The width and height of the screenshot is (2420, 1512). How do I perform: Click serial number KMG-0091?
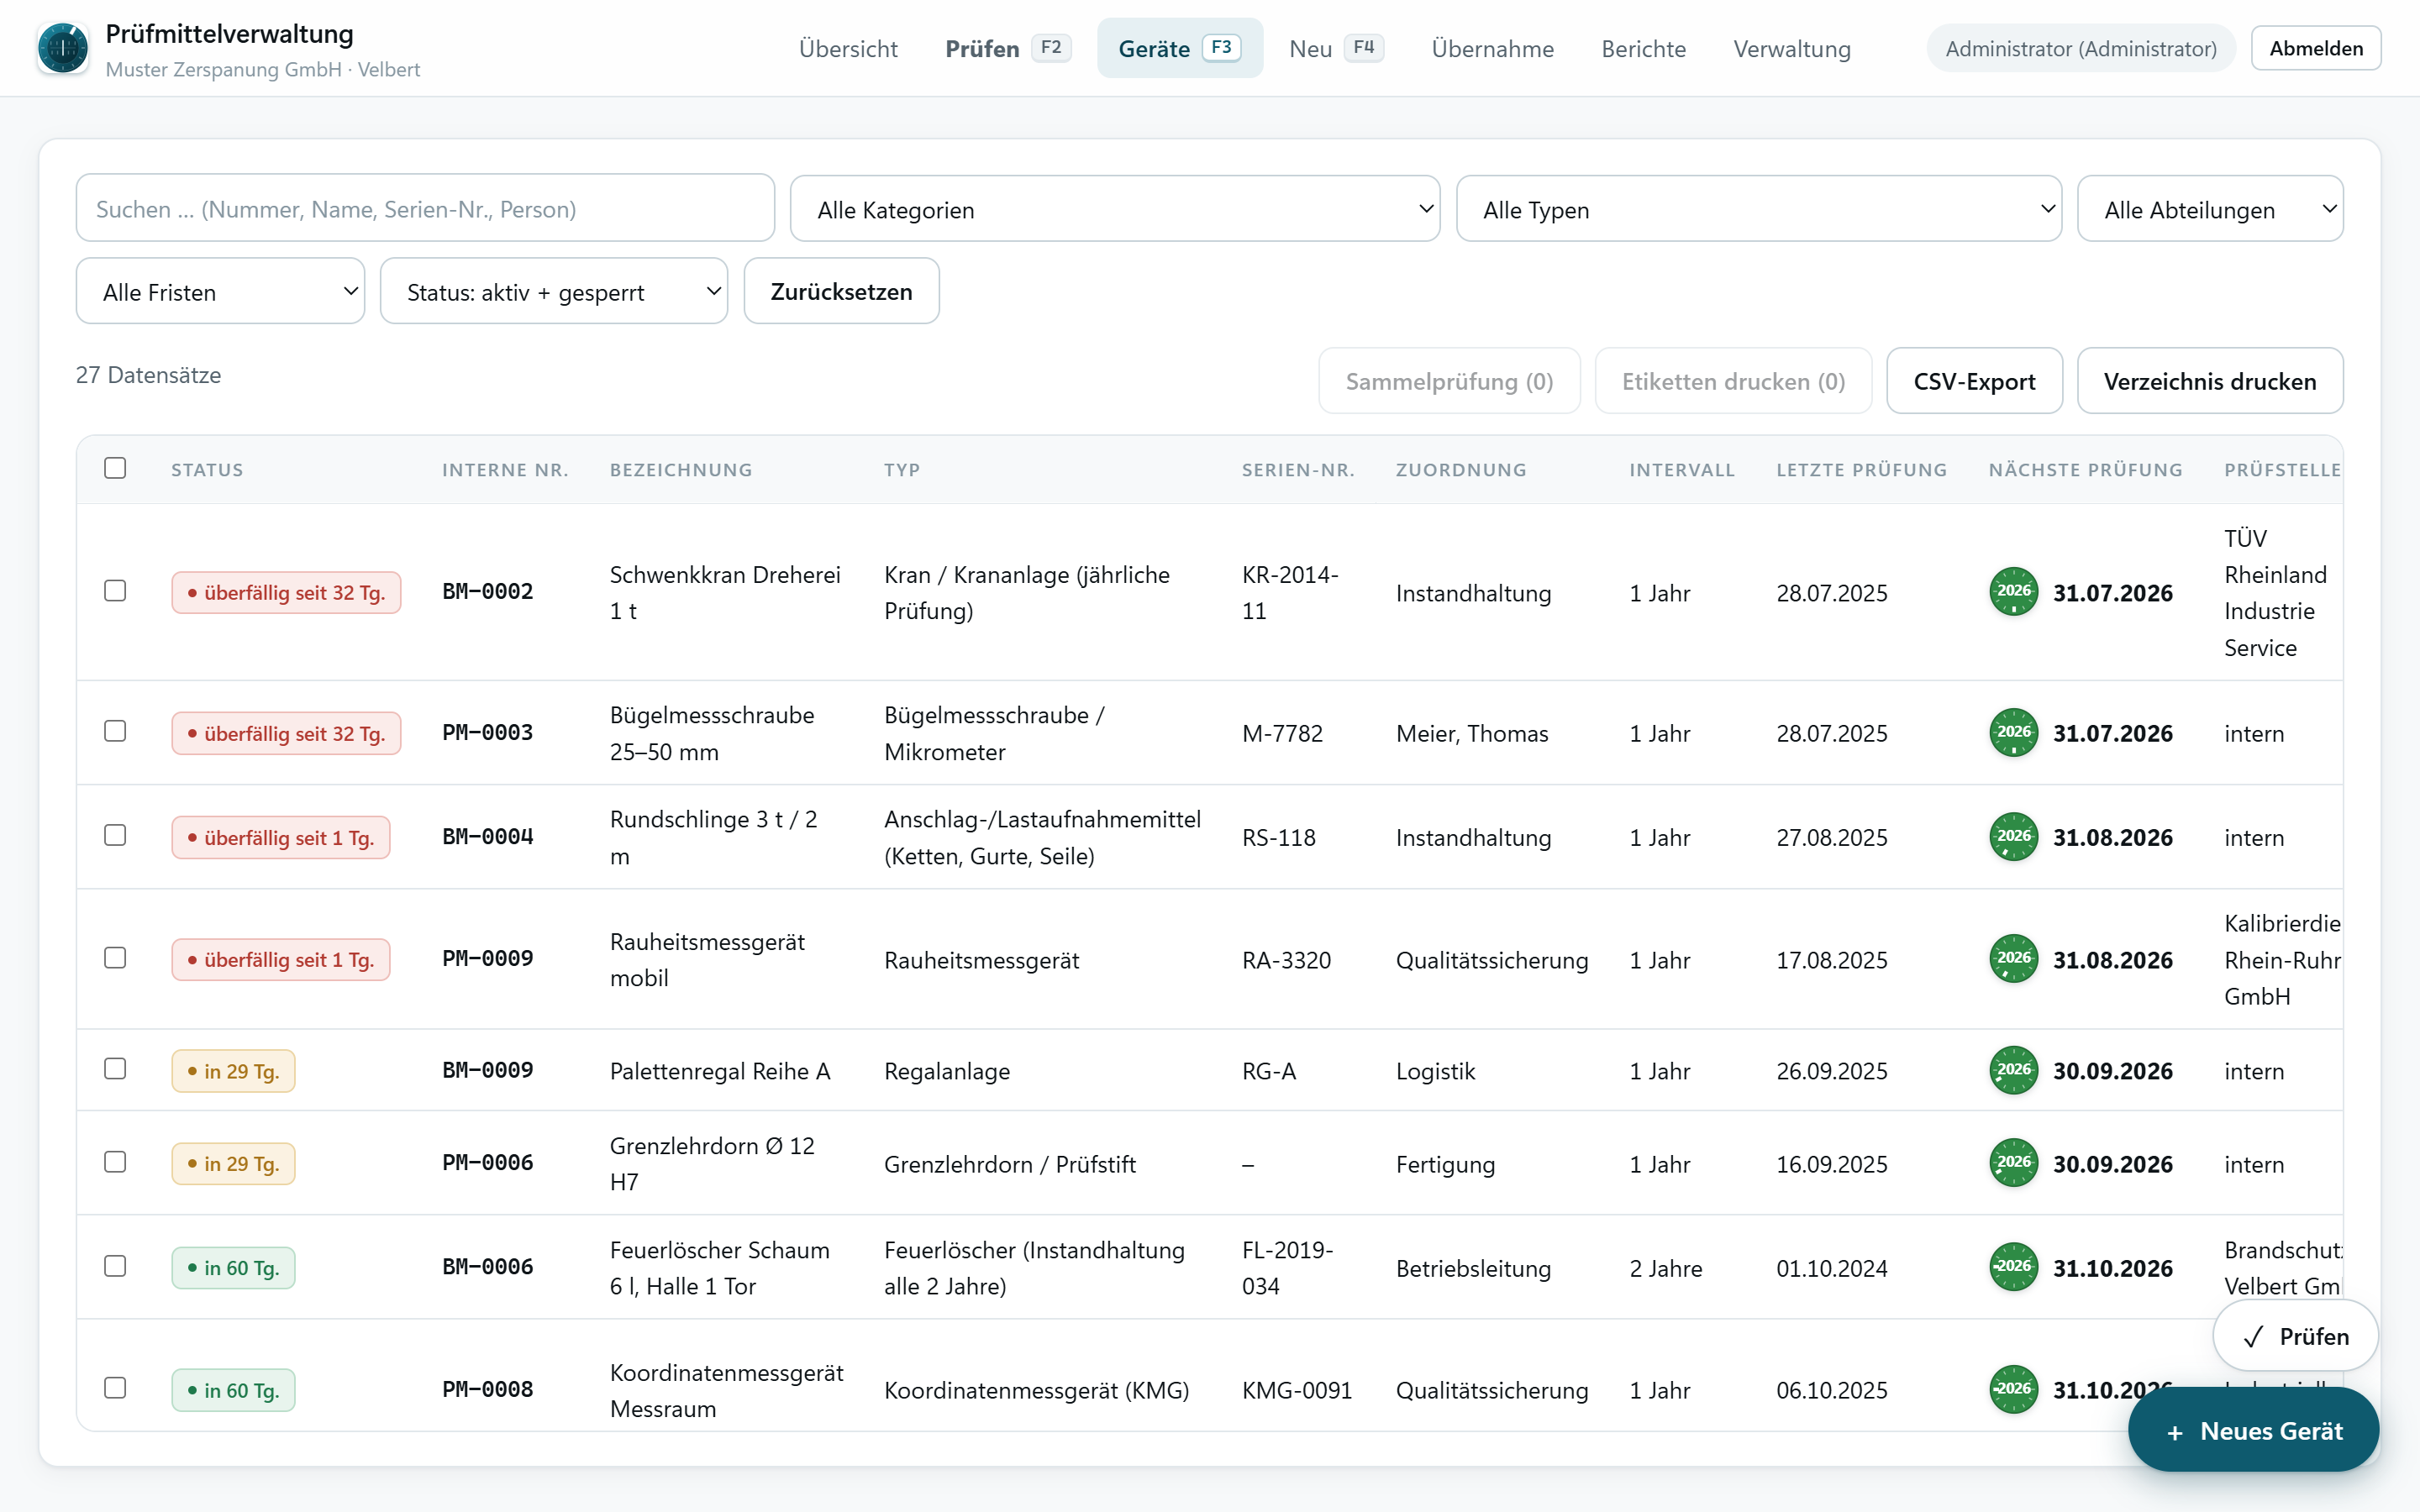(1297, 1390)
